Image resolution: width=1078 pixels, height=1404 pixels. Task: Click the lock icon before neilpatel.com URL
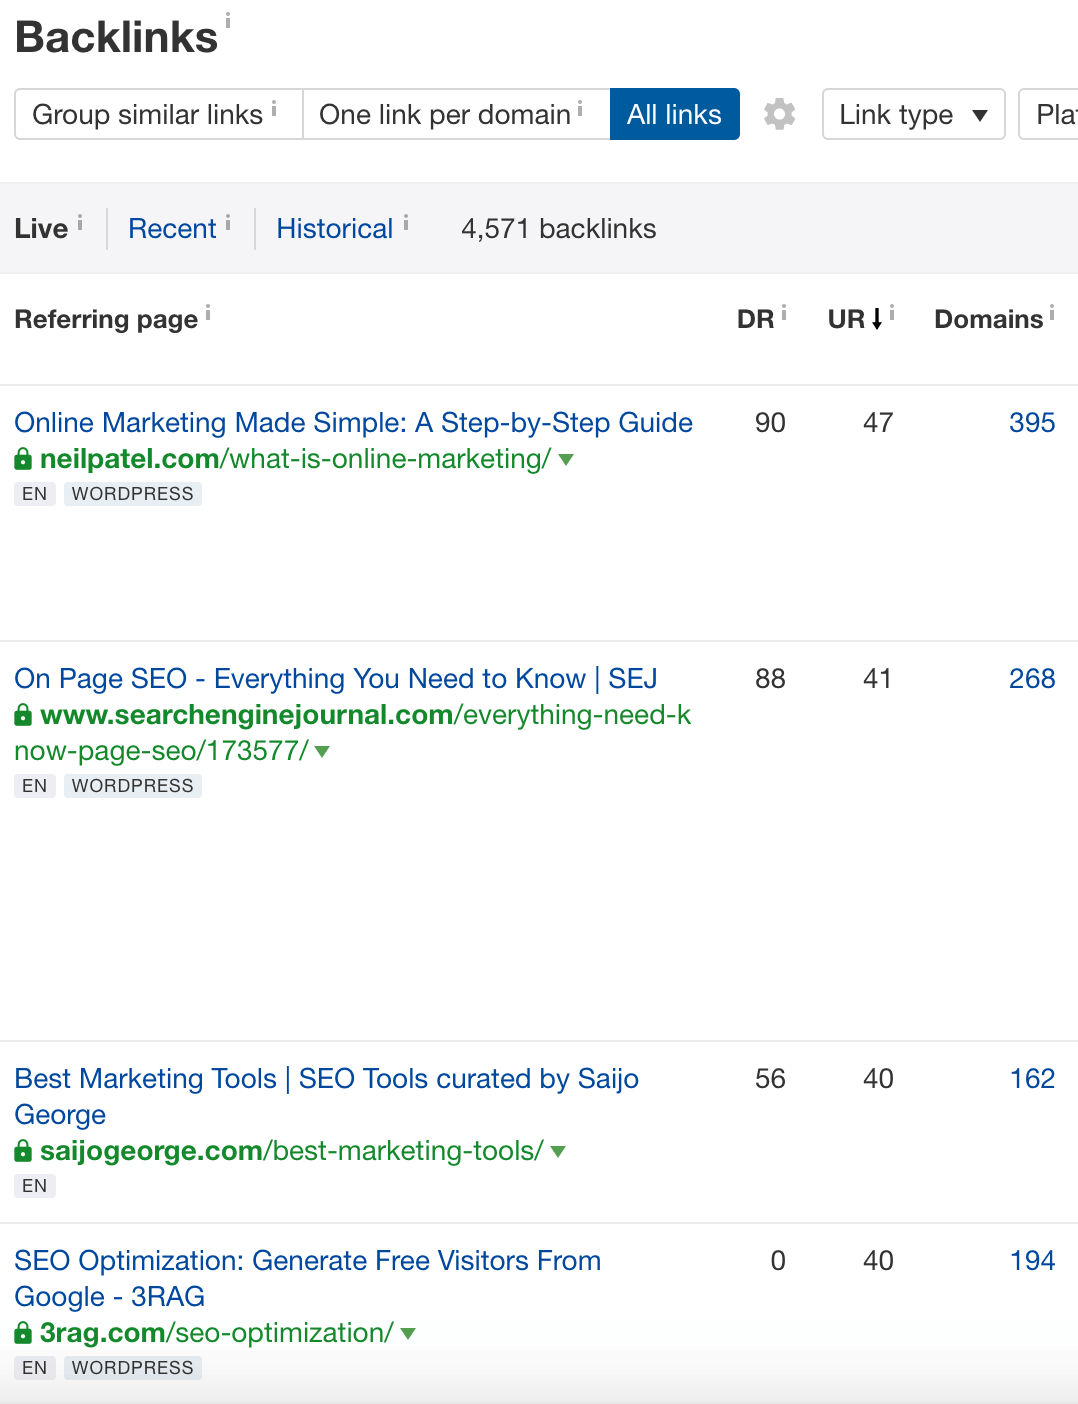click(x=23, y=459)
